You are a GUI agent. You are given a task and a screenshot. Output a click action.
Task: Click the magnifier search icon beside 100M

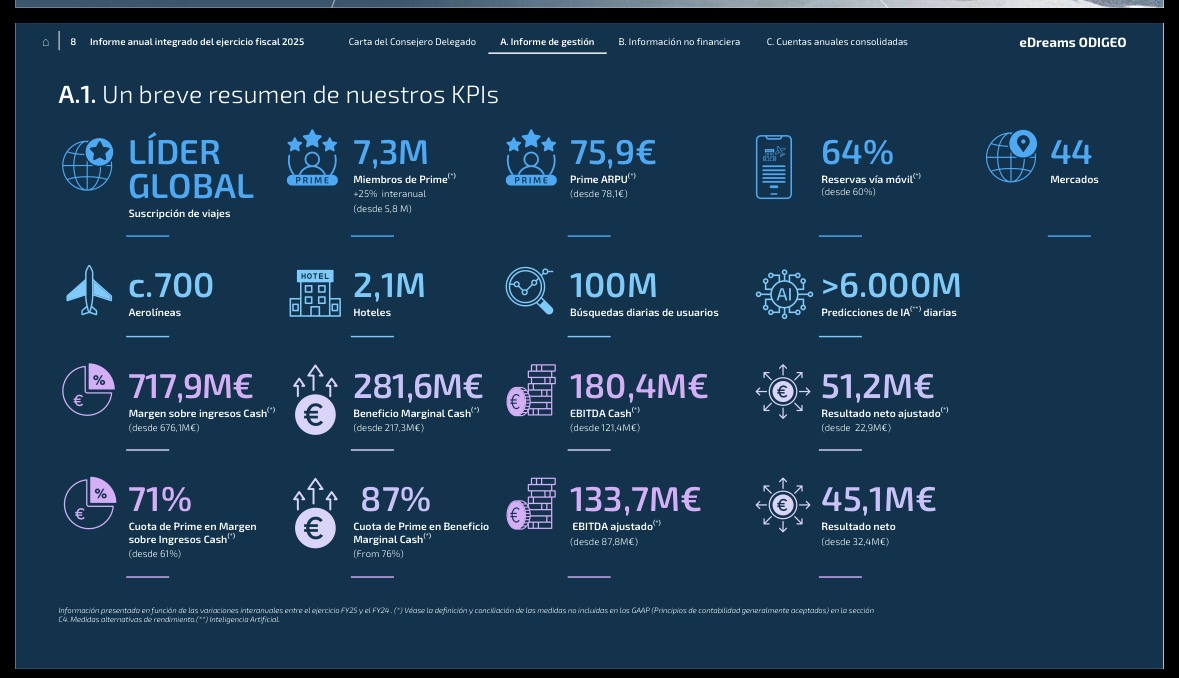(x=529, y=290)
